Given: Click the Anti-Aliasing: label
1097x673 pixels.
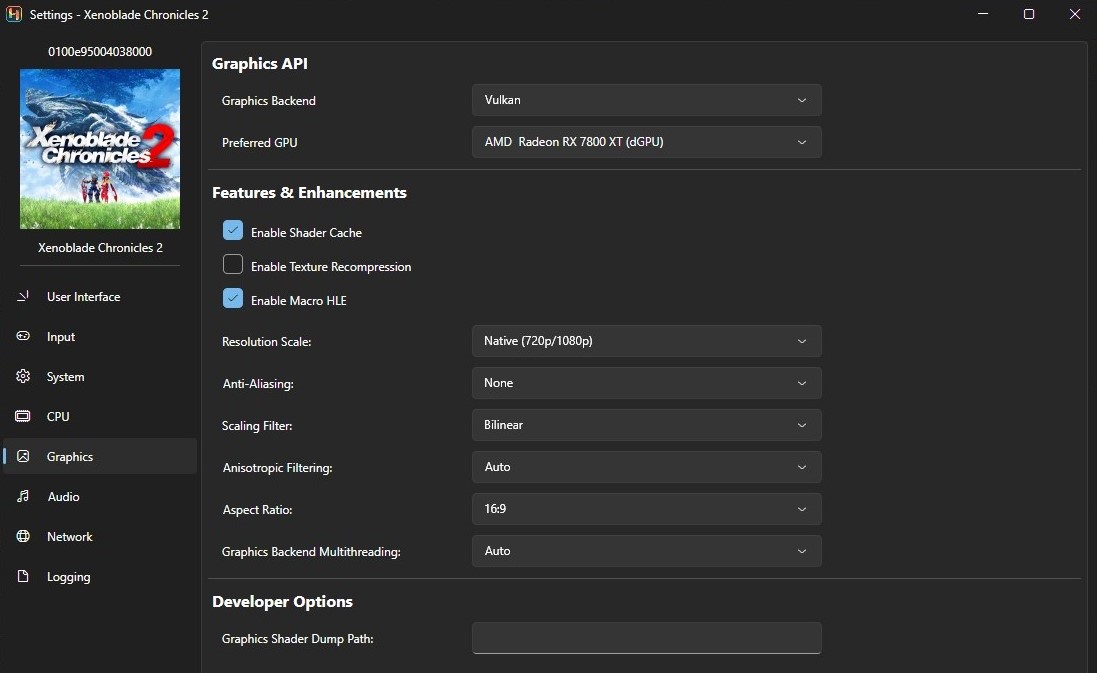Looking at the screenshot, I should tap(258, 383).
